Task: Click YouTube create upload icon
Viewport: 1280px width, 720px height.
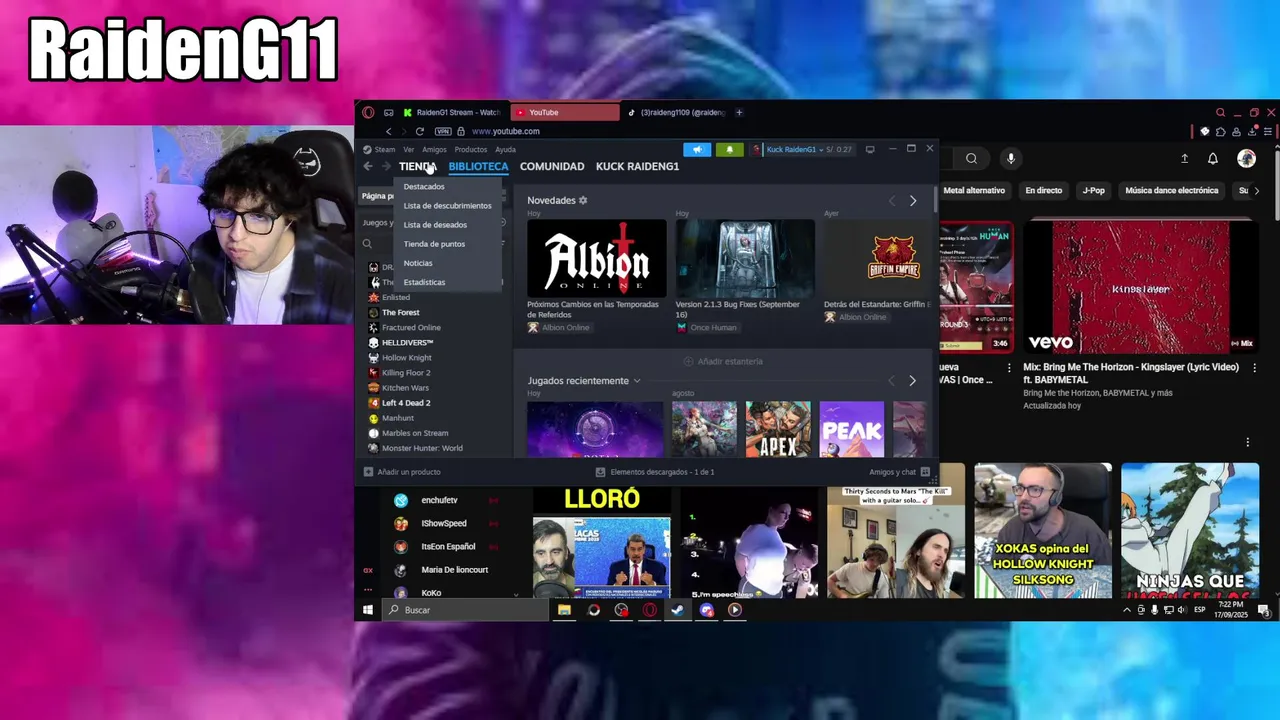Action: coord(1185,158)
